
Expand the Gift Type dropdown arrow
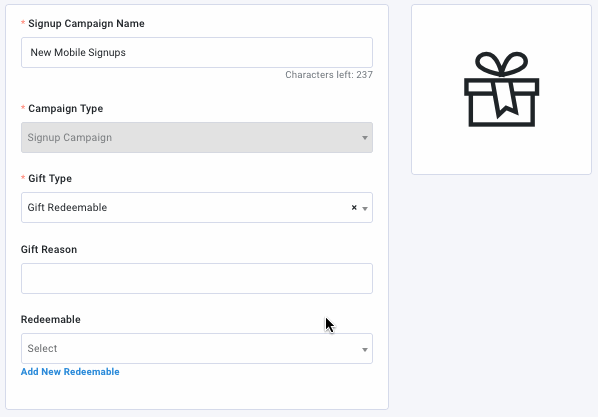pos(365,208)
